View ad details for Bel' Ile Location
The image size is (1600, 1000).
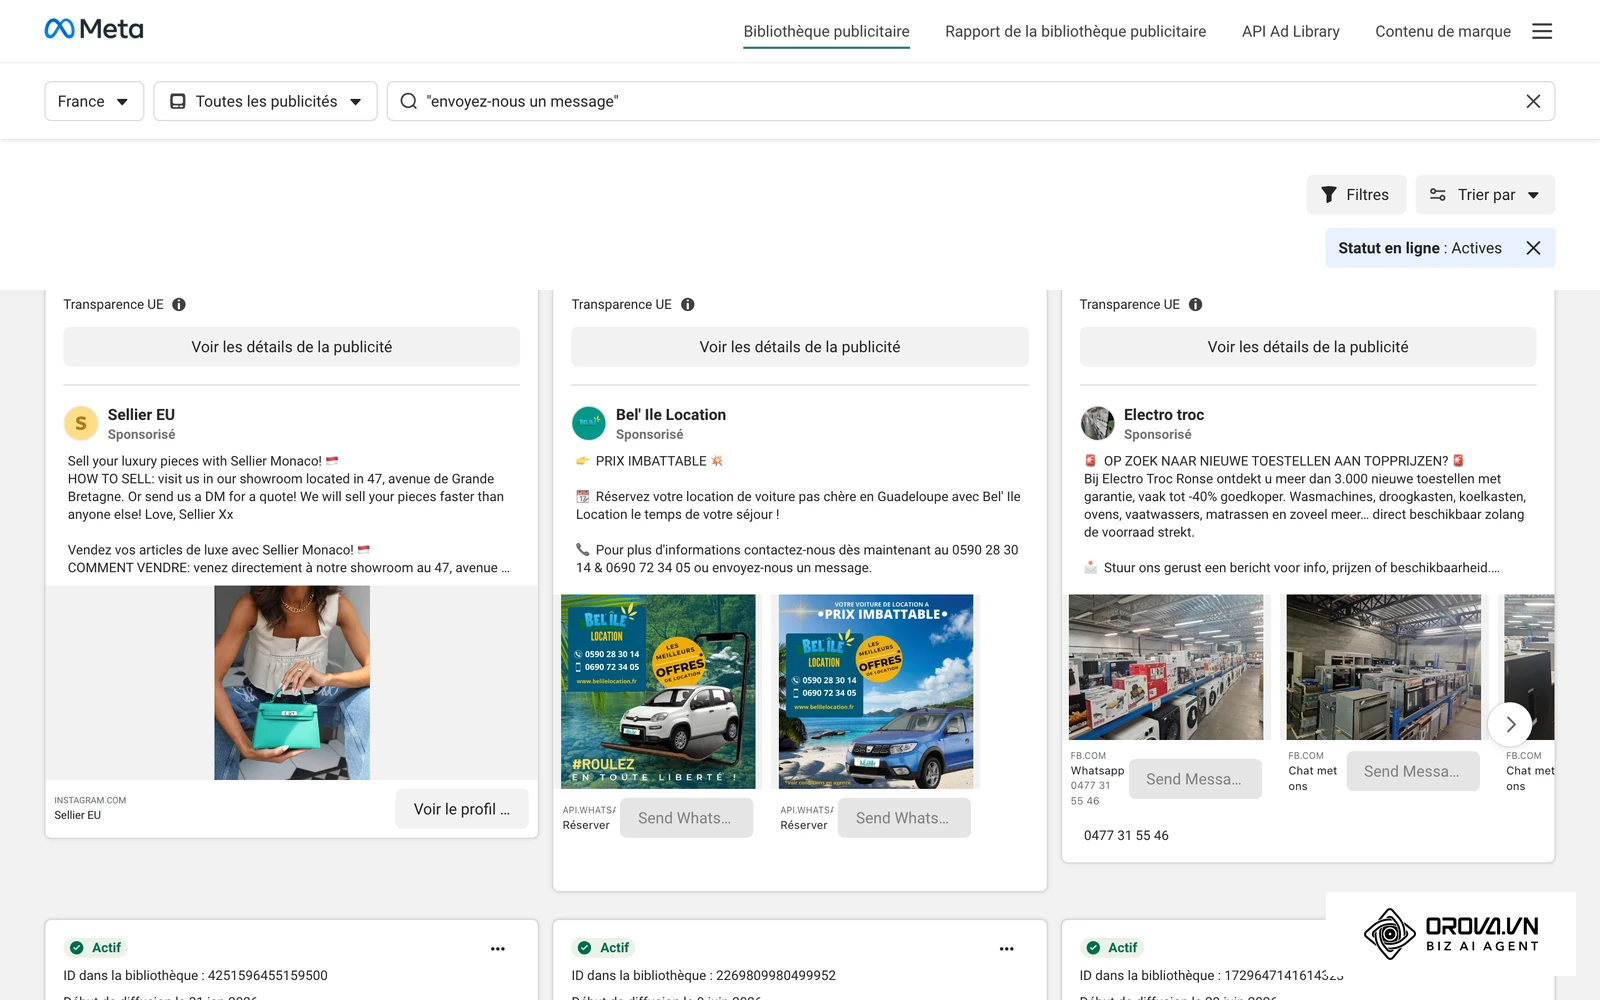point(799,347)
